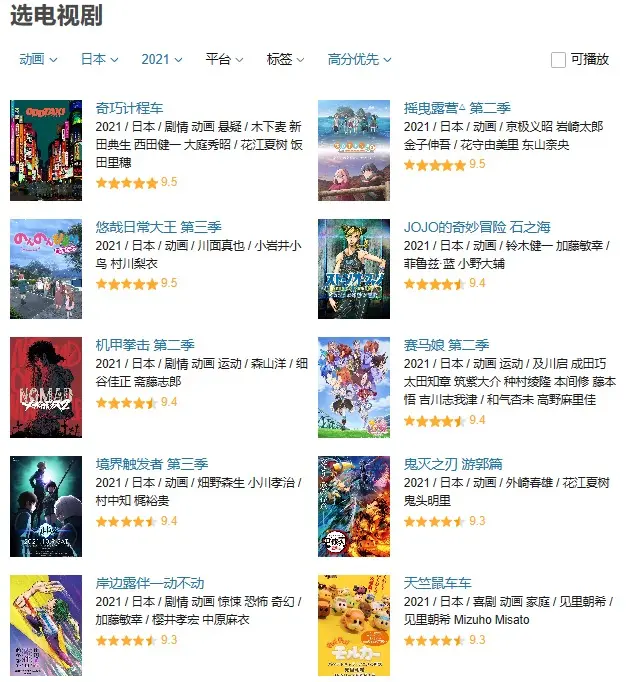Click the 奇巧计程车 poster thumbnail
Screen dimensions: 626x682
[46, 150]
